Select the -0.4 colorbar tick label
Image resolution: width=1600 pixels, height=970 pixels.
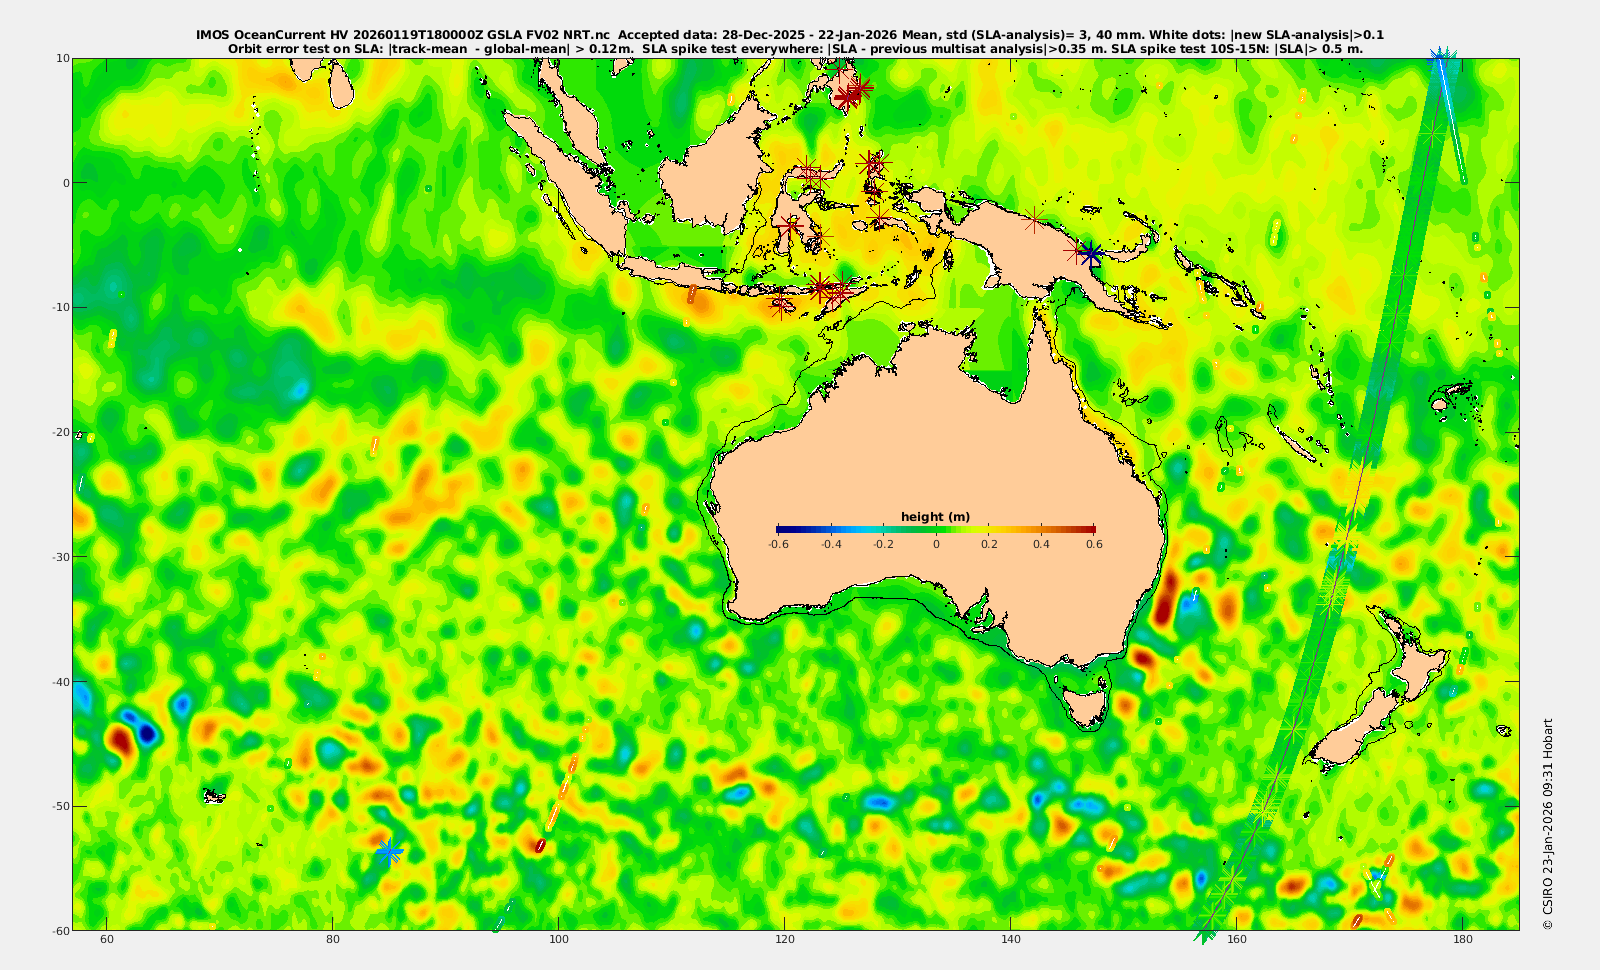(x=831, y=545)
